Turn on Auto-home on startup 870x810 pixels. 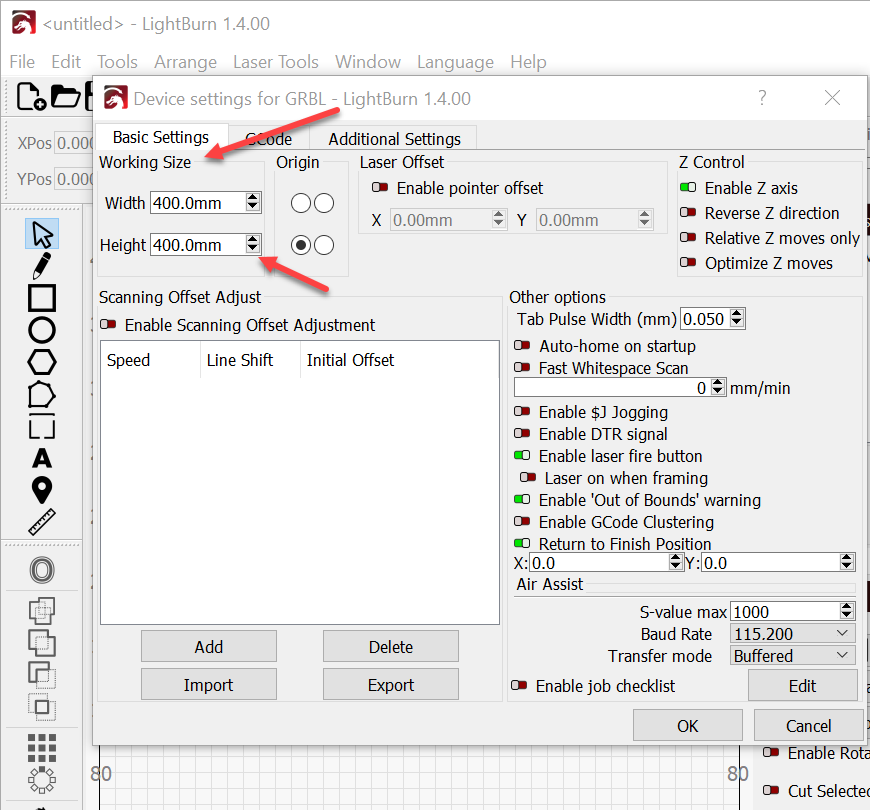(x=522, y=346)
